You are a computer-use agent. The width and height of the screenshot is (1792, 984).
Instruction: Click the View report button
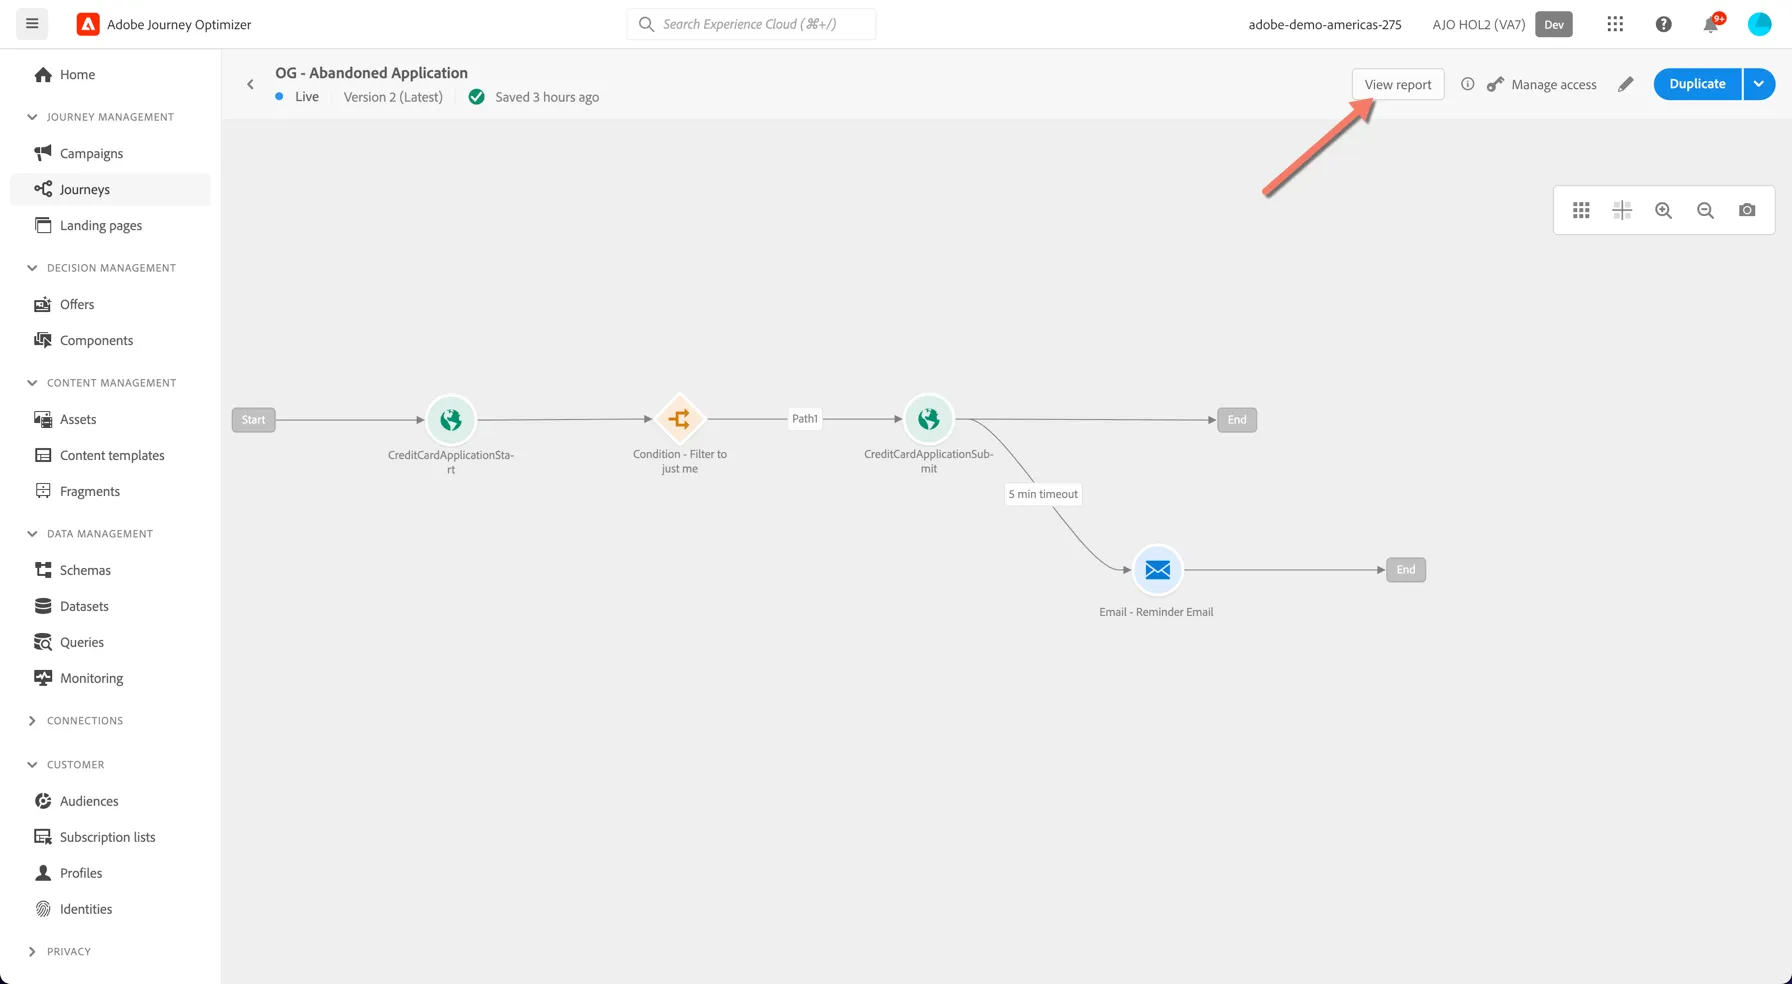[1398, 84]
